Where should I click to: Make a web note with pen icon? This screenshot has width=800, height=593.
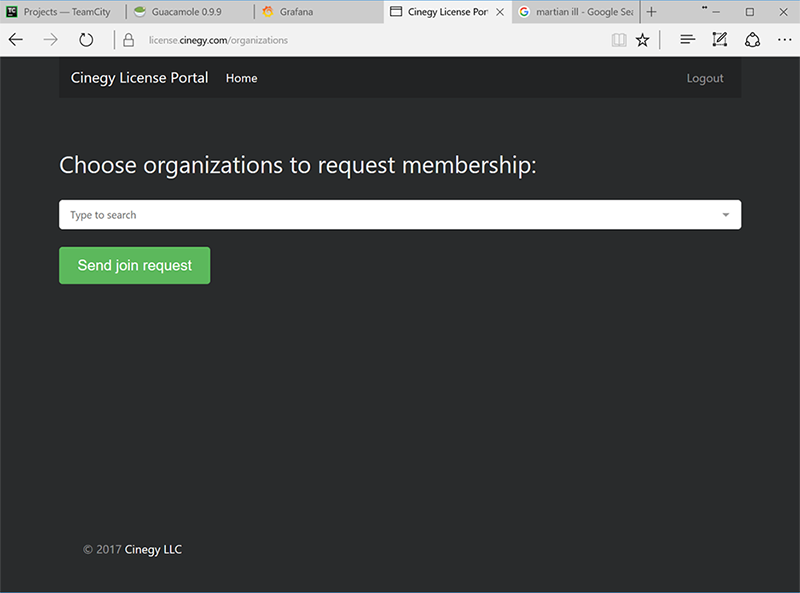(719, 39)
